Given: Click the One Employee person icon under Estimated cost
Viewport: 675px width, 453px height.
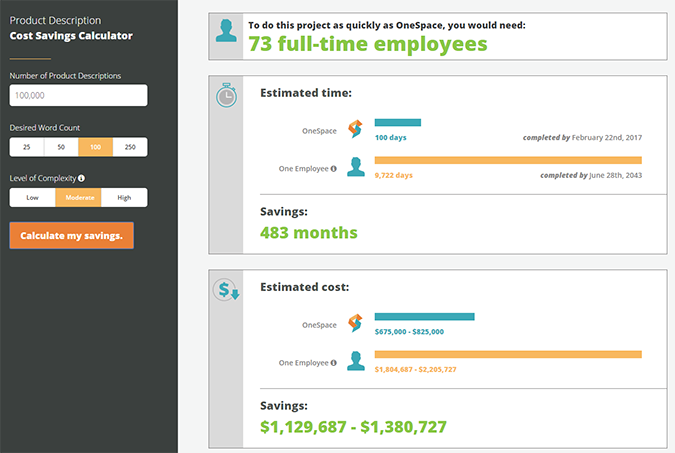Looking at the screenshot, I should click(x=356, y=361).
